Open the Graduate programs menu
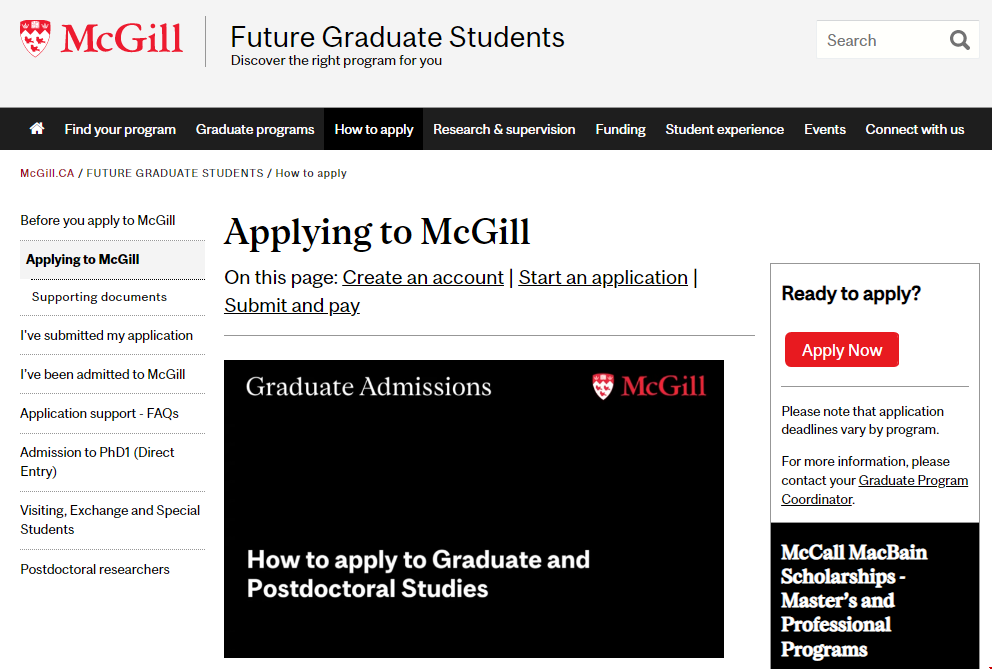This screenshot has width=992, height=669. click(x=255, y=129)
